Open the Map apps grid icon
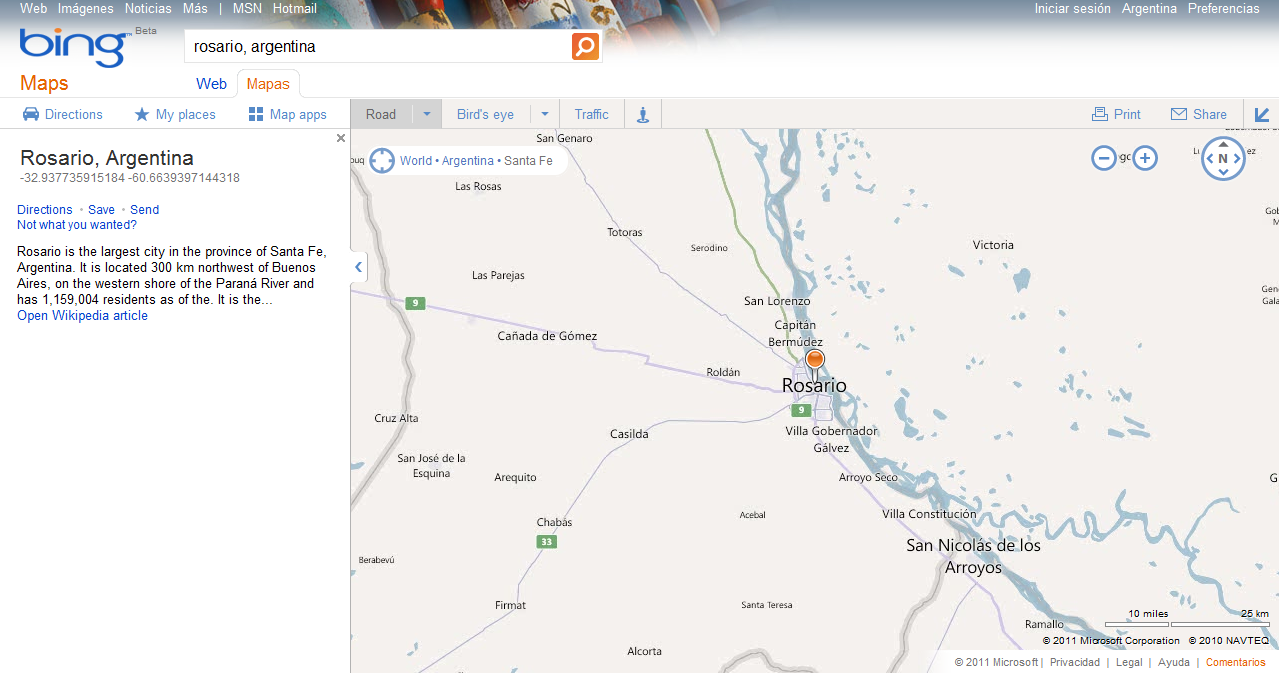1279x673 pixels. point(254,114)
